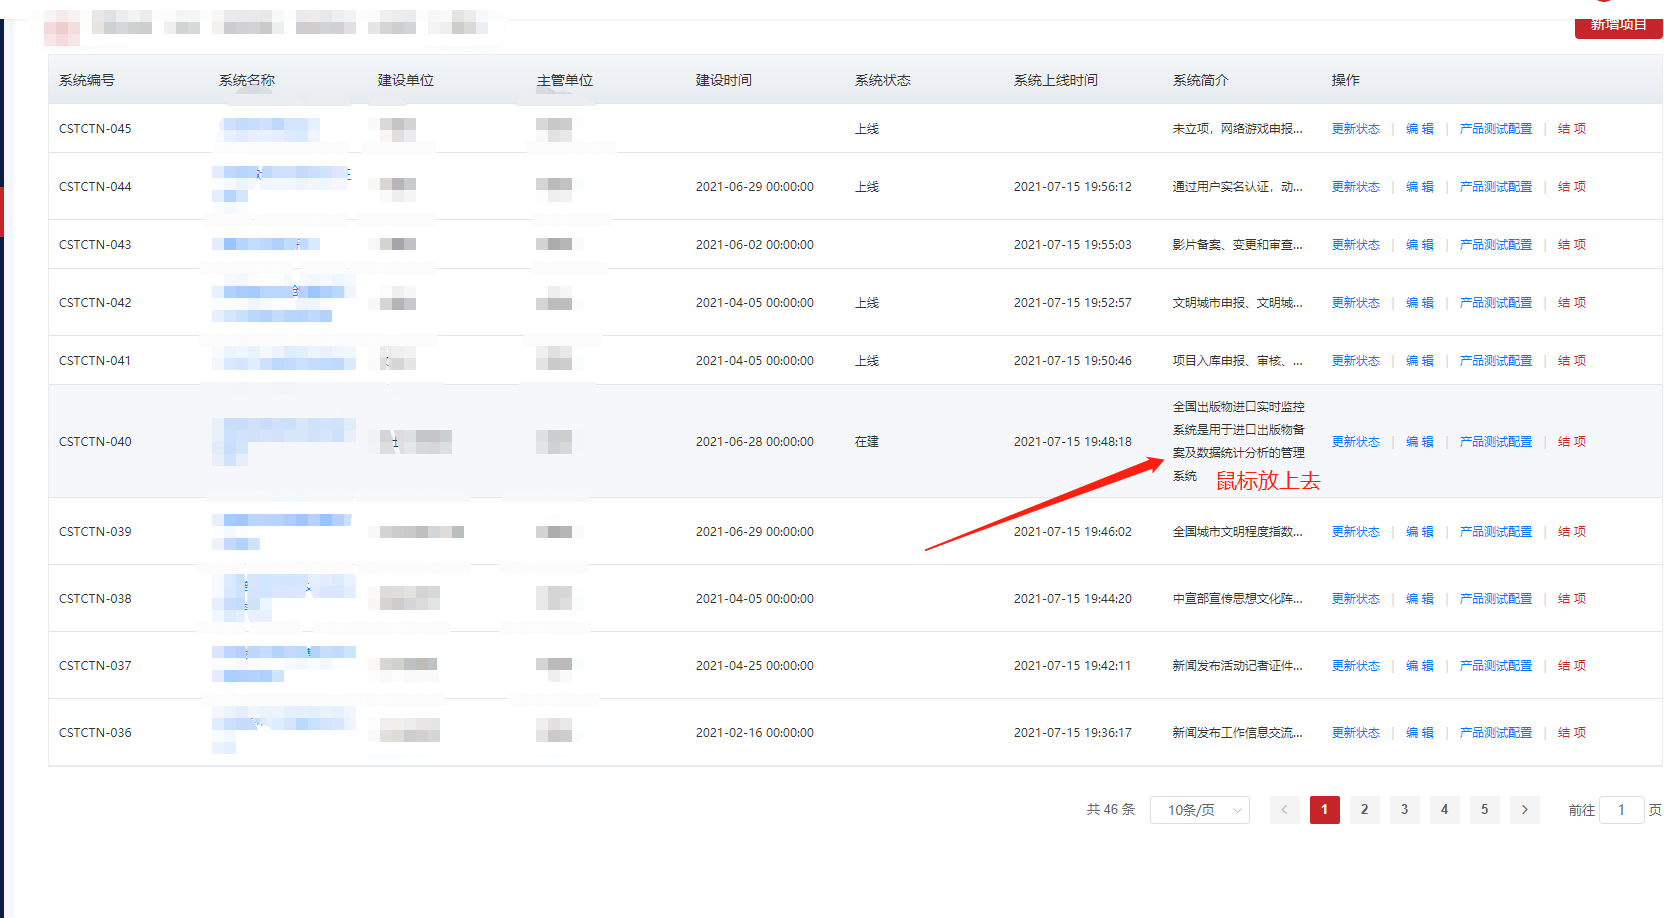Go to next page arrow

tap(1524, 810)
